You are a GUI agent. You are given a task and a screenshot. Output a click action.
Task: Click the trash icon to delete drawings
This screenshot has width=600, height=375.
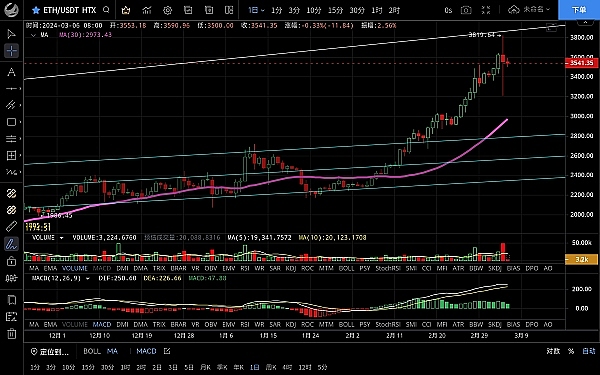11,333
